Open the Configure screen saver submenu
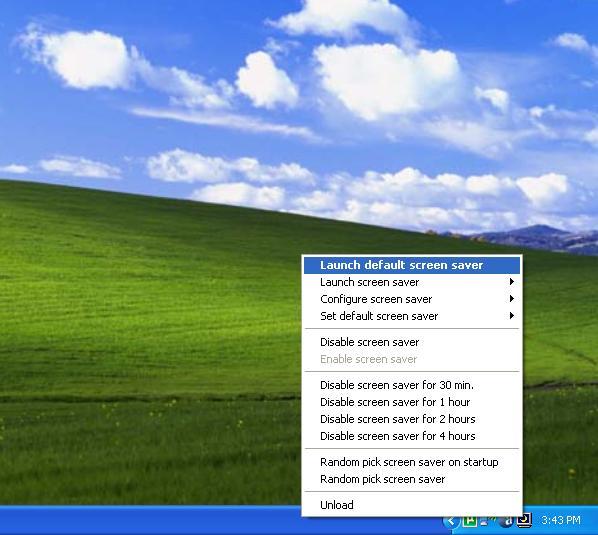 [412, 299]
